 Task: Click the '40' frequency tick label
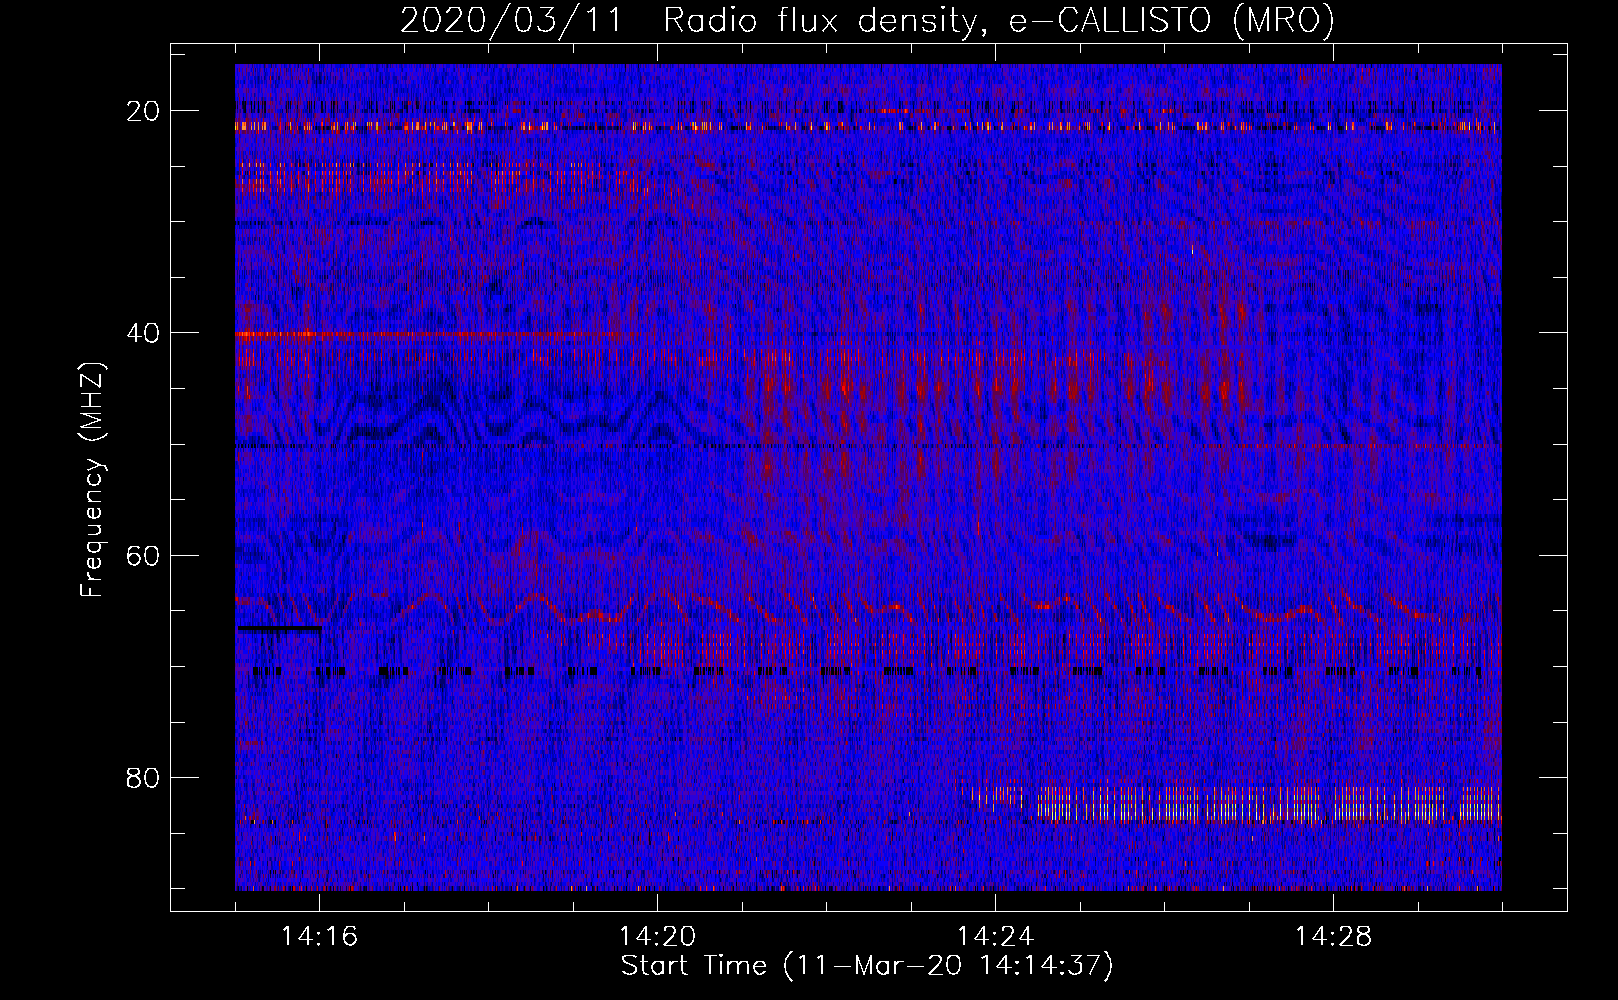click(143, 333)
